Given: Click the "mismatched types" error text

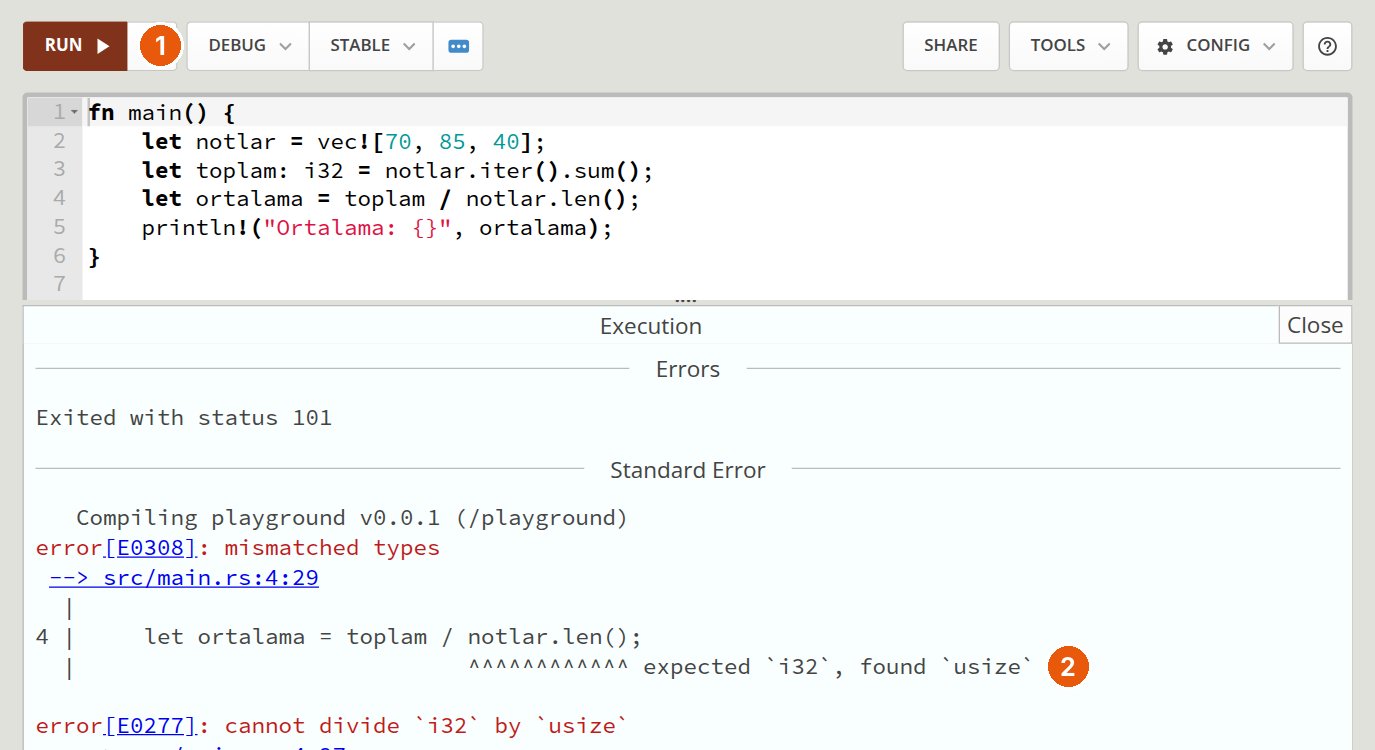Looking at the screenshot, I should pyautogui.click(x=332, y=548).
